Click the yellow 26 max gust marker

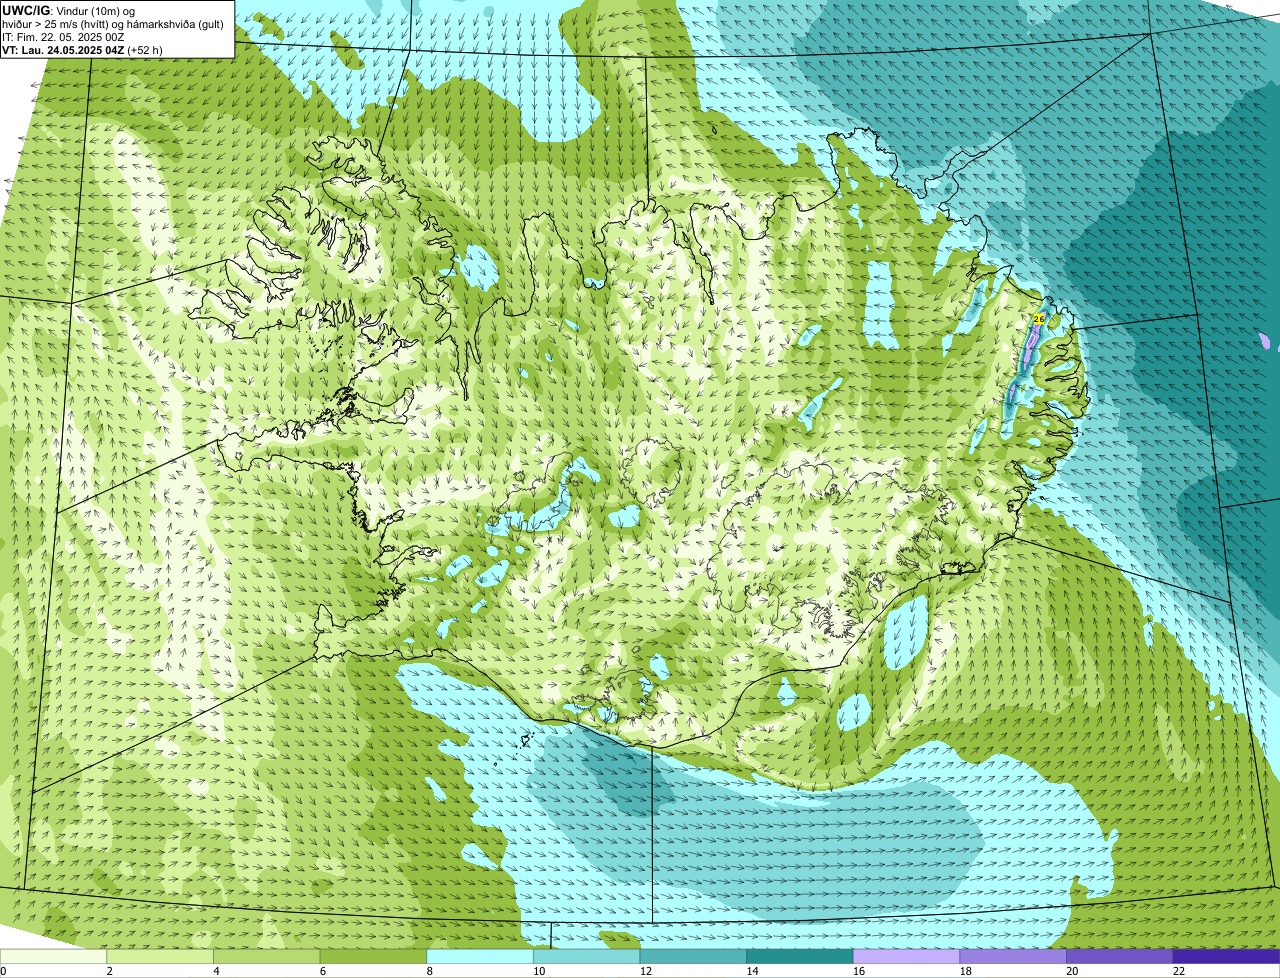1038,318
